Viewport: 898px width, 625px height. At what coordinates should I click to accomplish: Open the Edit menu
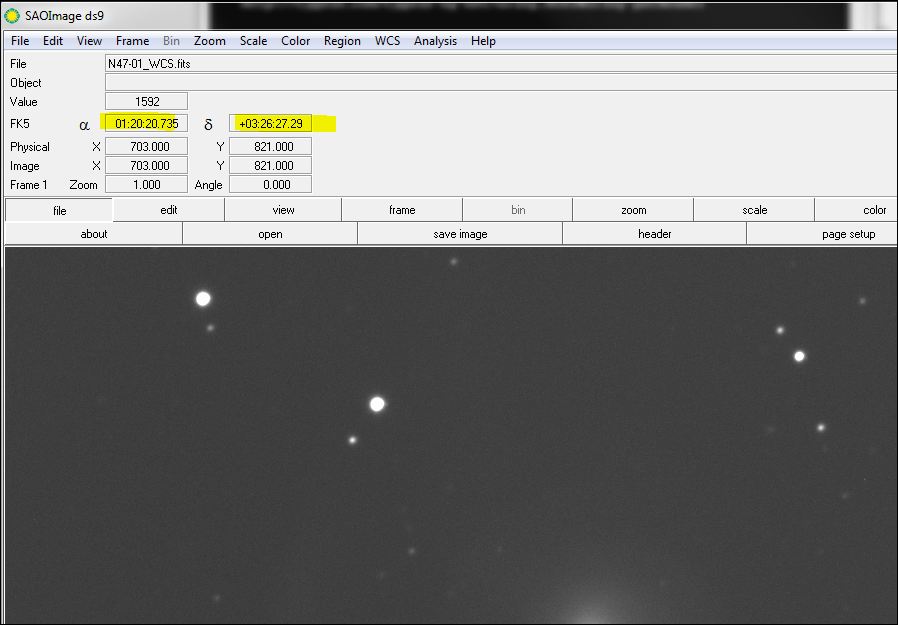pos(53,41)
